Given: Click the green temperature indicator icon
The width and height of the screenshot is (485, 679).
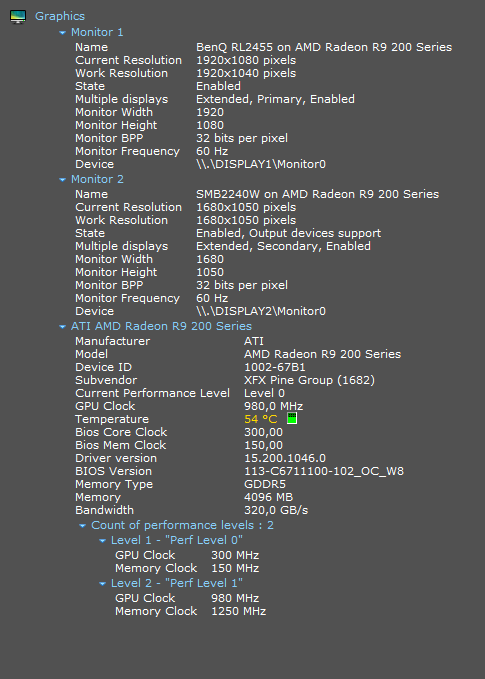Looking at the screenshot, I should 292,418.
